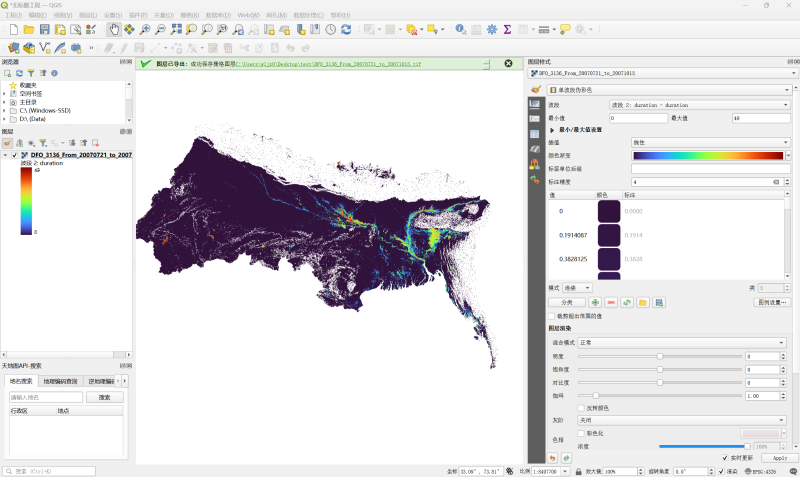Click the Refresh map icon
This screenshot has width=800, height=477.
(x=346, y=30)
